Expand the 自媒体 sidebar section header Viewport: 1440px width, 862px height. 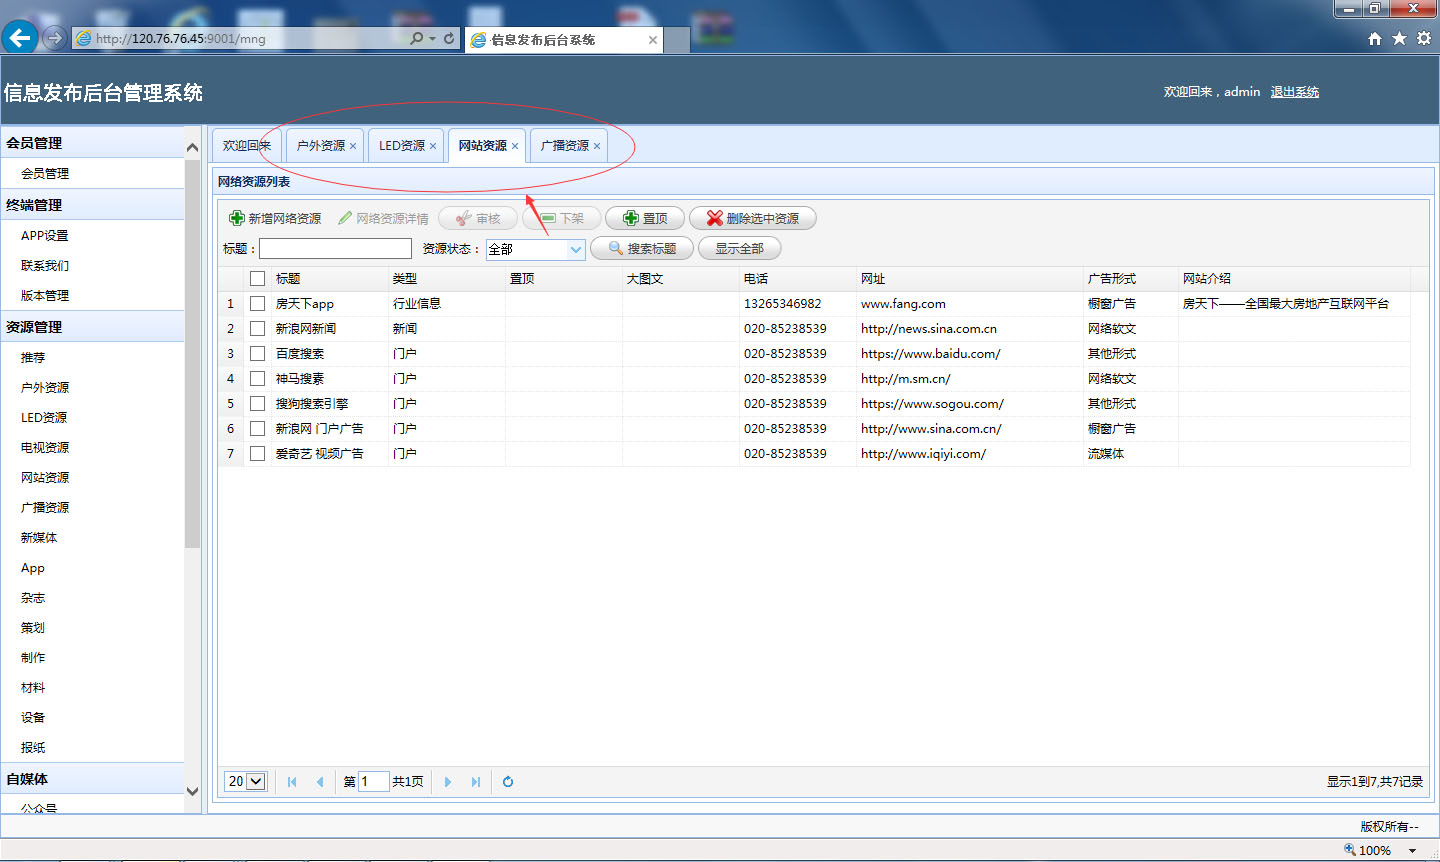(92, 779)
